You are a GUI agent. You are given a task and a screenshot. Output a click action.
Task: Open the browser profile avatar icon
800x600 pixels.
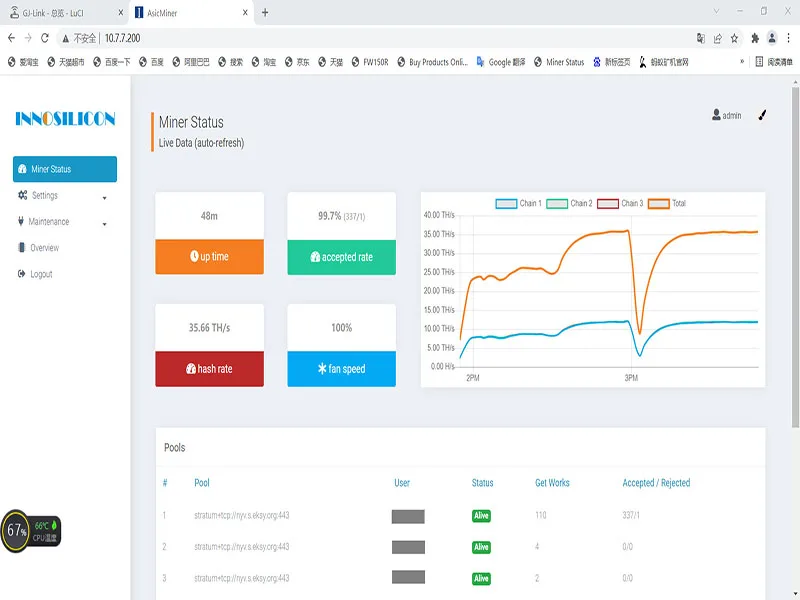coord(772,38)
